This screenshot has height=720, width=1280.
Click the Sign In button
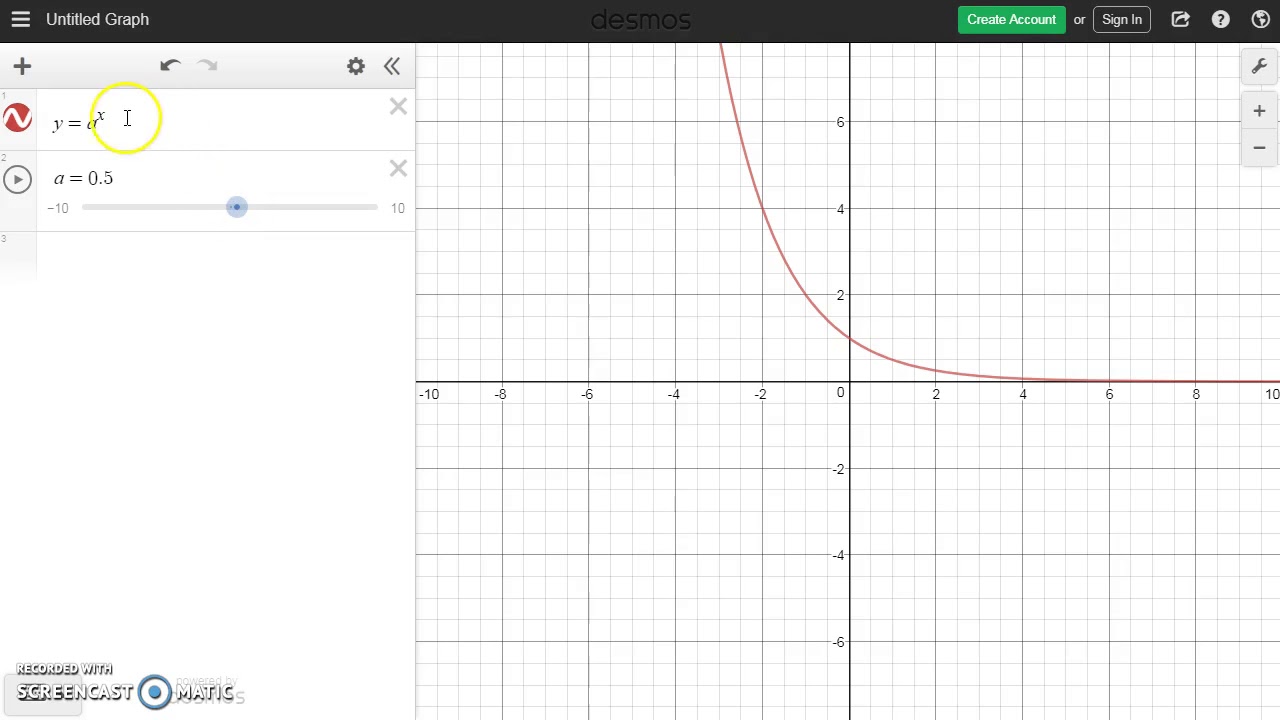[1122, 19]
